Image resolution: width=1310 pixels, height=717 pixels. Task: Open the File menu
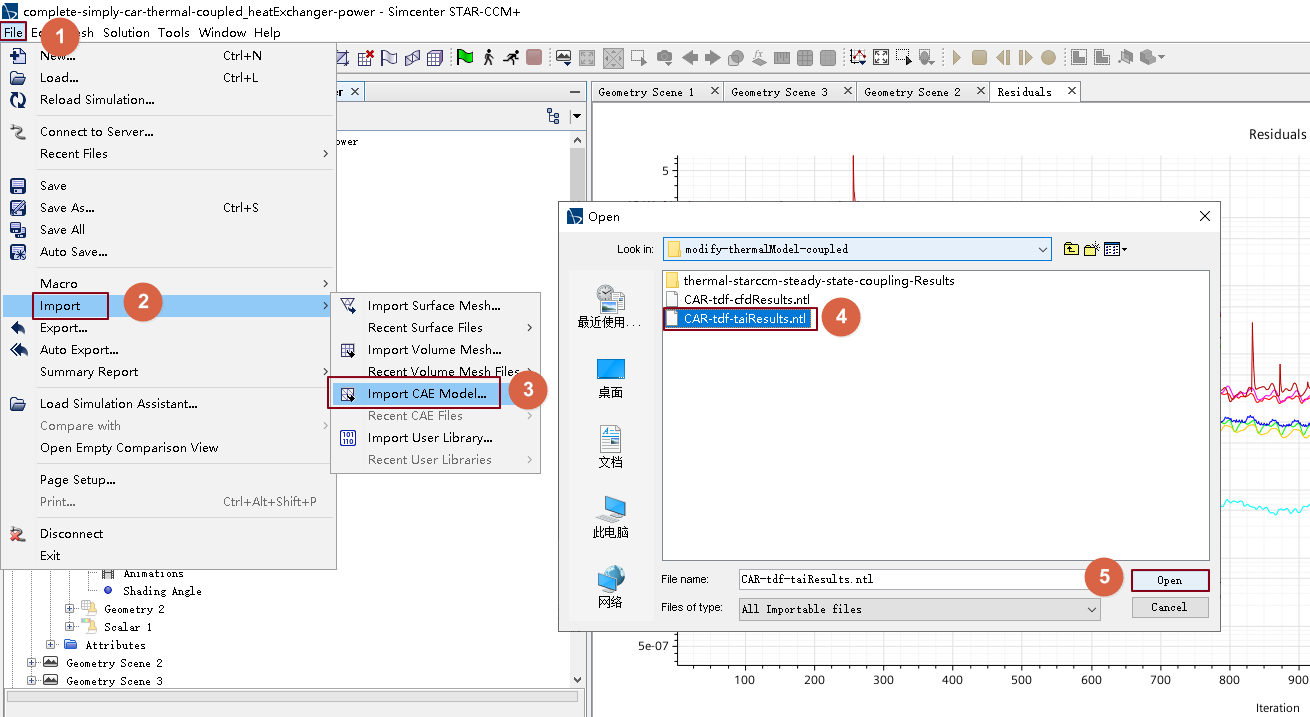(x=13, y=32)
